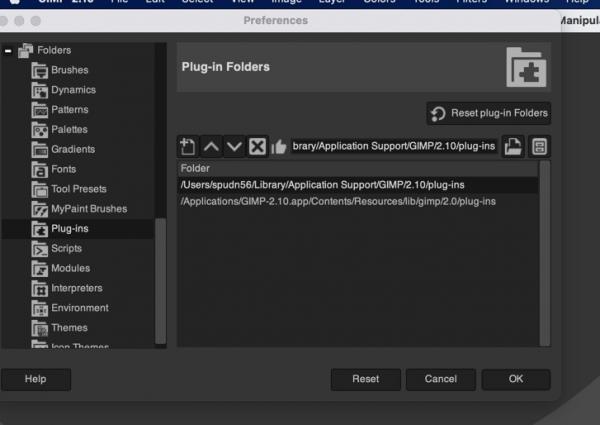Click the Reset plug-in Folders button

[x=489, y=113]
